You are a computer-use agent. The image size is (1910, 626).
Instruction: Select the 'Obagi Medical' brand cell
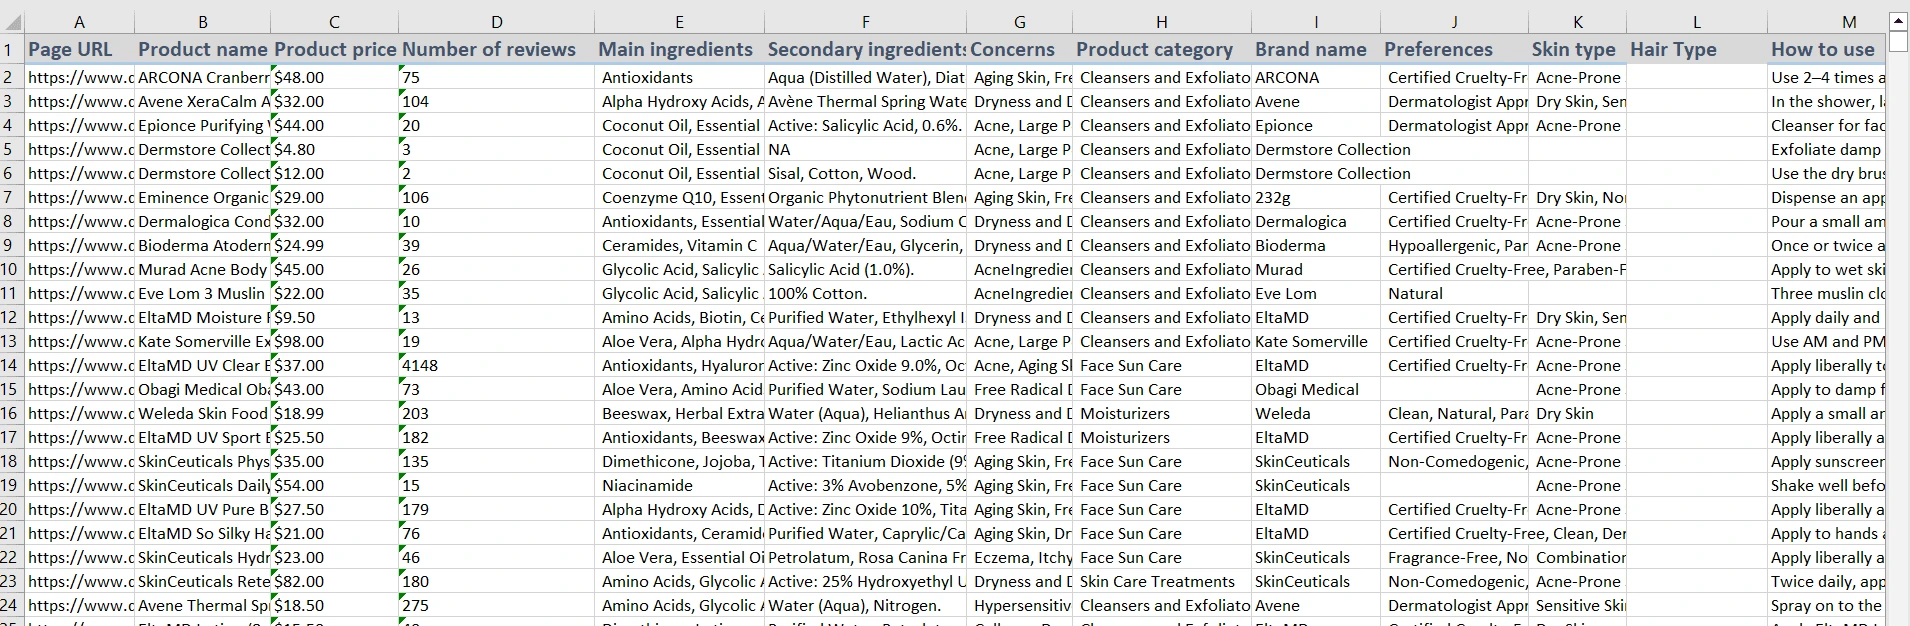(x=1315, y=389)
